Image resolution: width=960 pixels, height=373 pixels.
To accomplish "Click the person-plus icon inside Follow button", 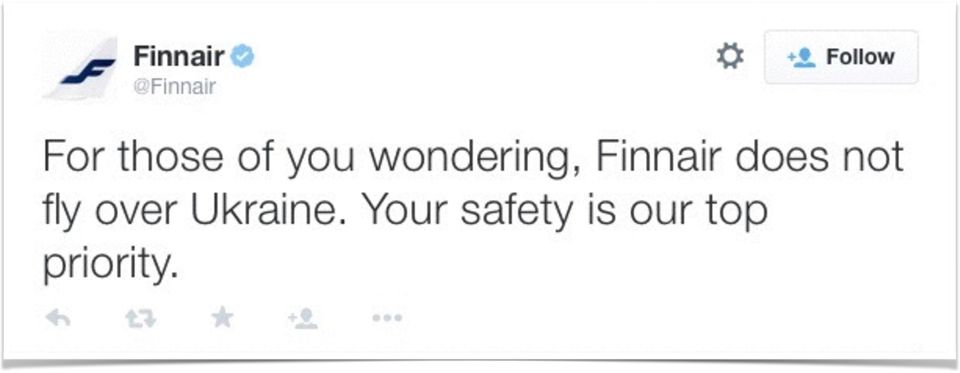I will (803, 57).
